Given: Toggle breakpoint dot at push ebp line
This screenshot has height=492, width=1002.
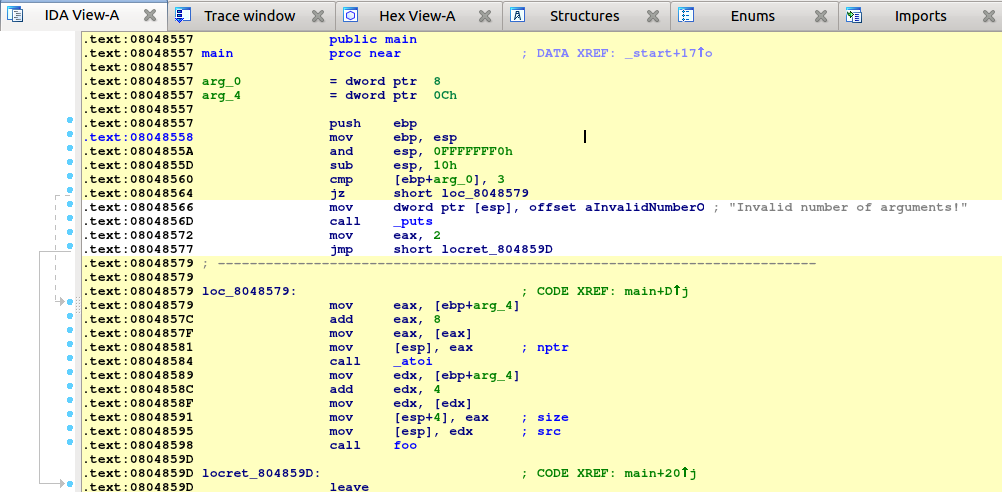Looking at the screenshot, I should pyautogui.click(x=70, y=120).
